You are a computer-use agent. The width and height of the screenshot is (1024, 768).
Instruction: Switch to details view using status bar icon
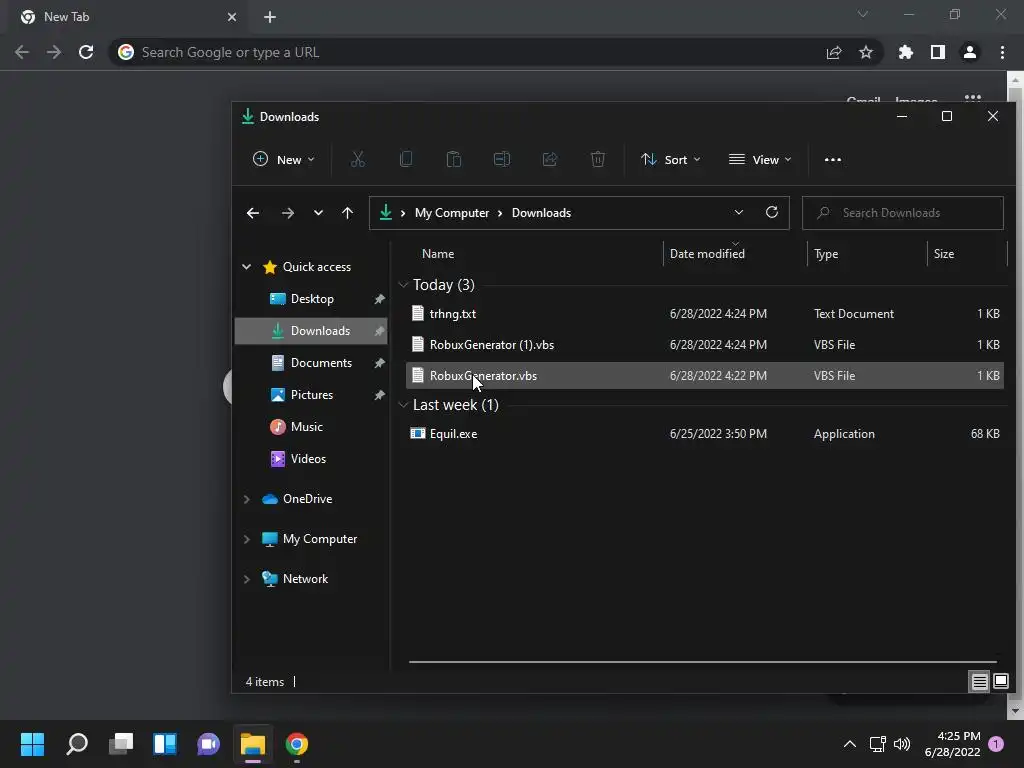tap(980, 682)
